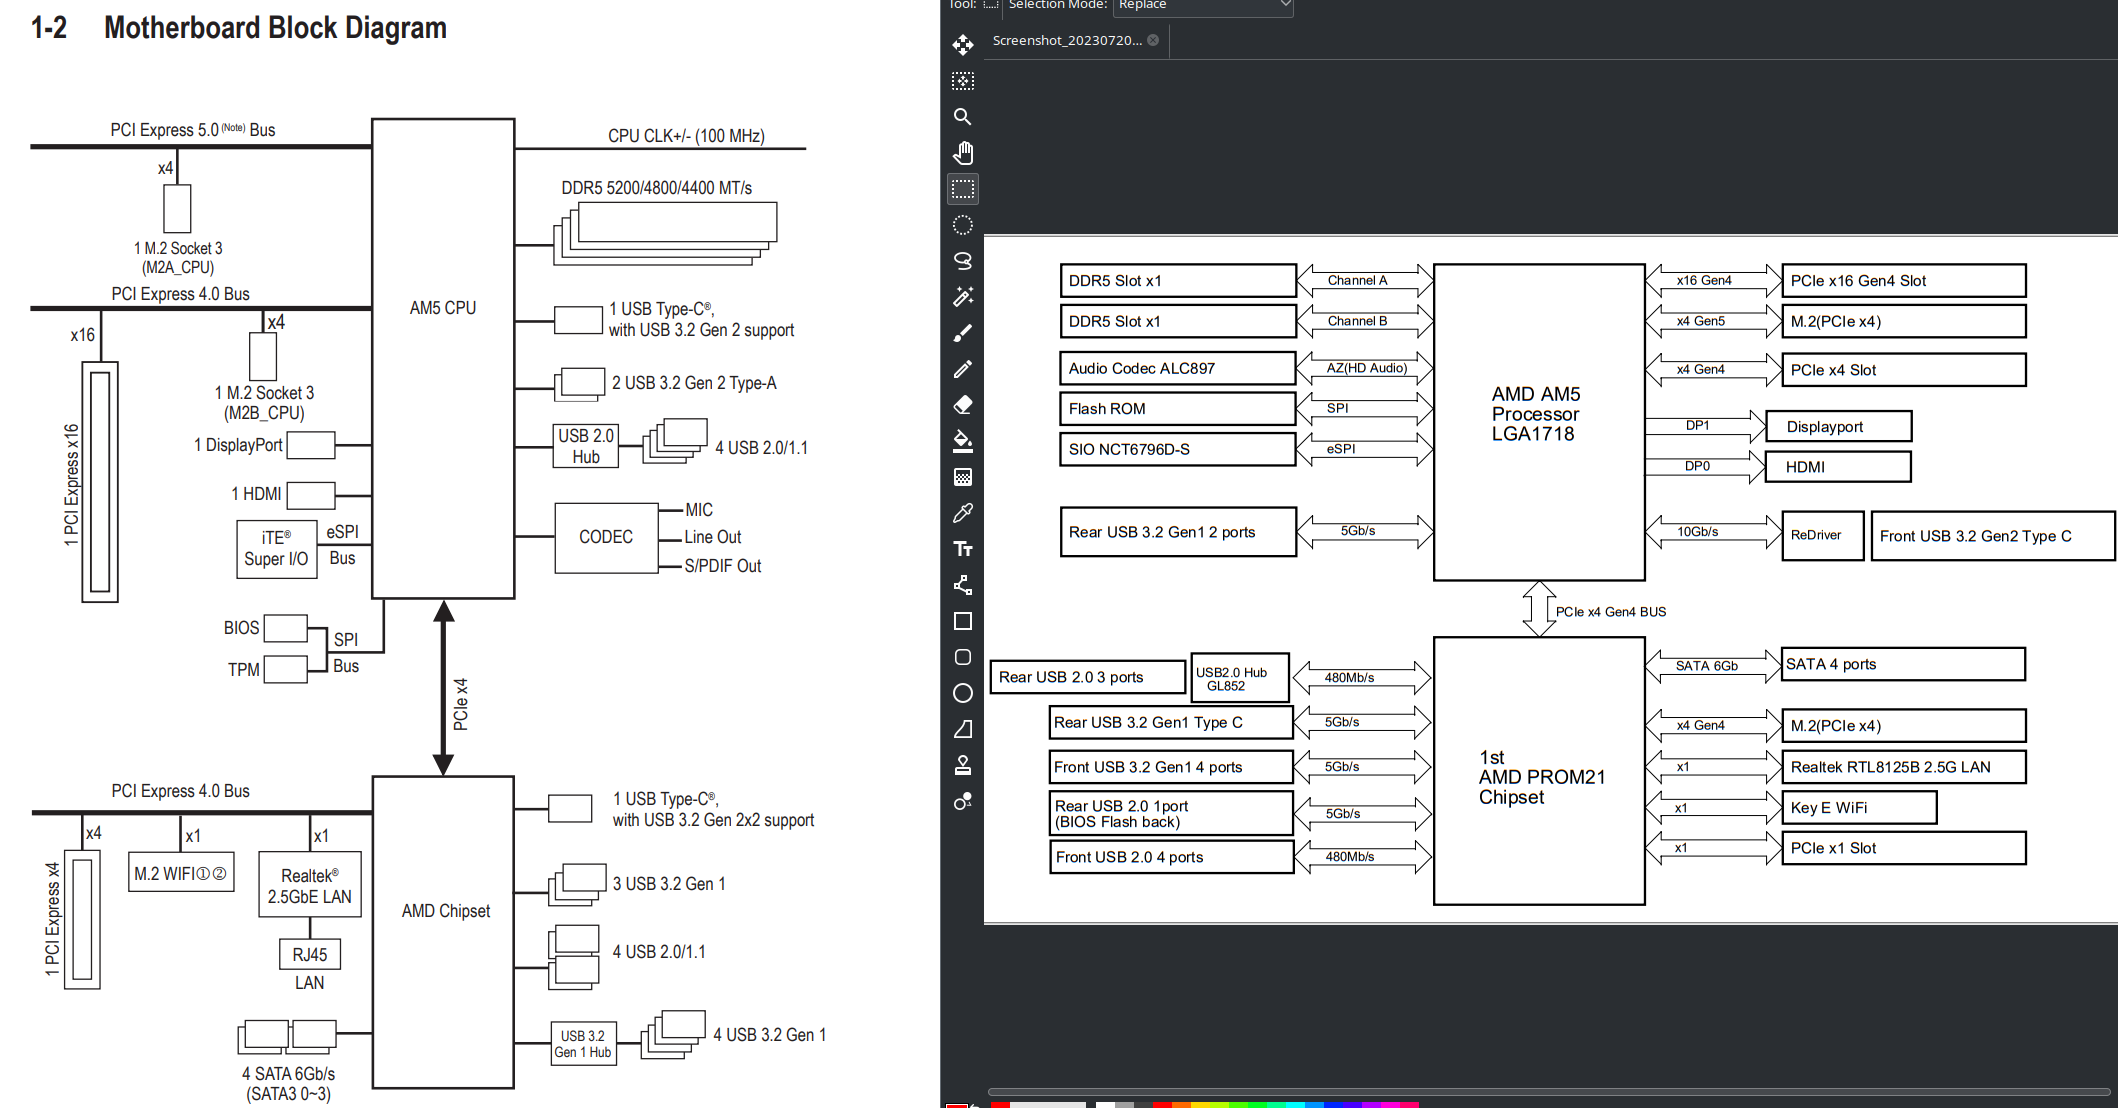Viewport: 2118px width, 1108px height.
Task: Click the 'PCIe x4 Gen4 BUS' label
Action: [1611, 612]
